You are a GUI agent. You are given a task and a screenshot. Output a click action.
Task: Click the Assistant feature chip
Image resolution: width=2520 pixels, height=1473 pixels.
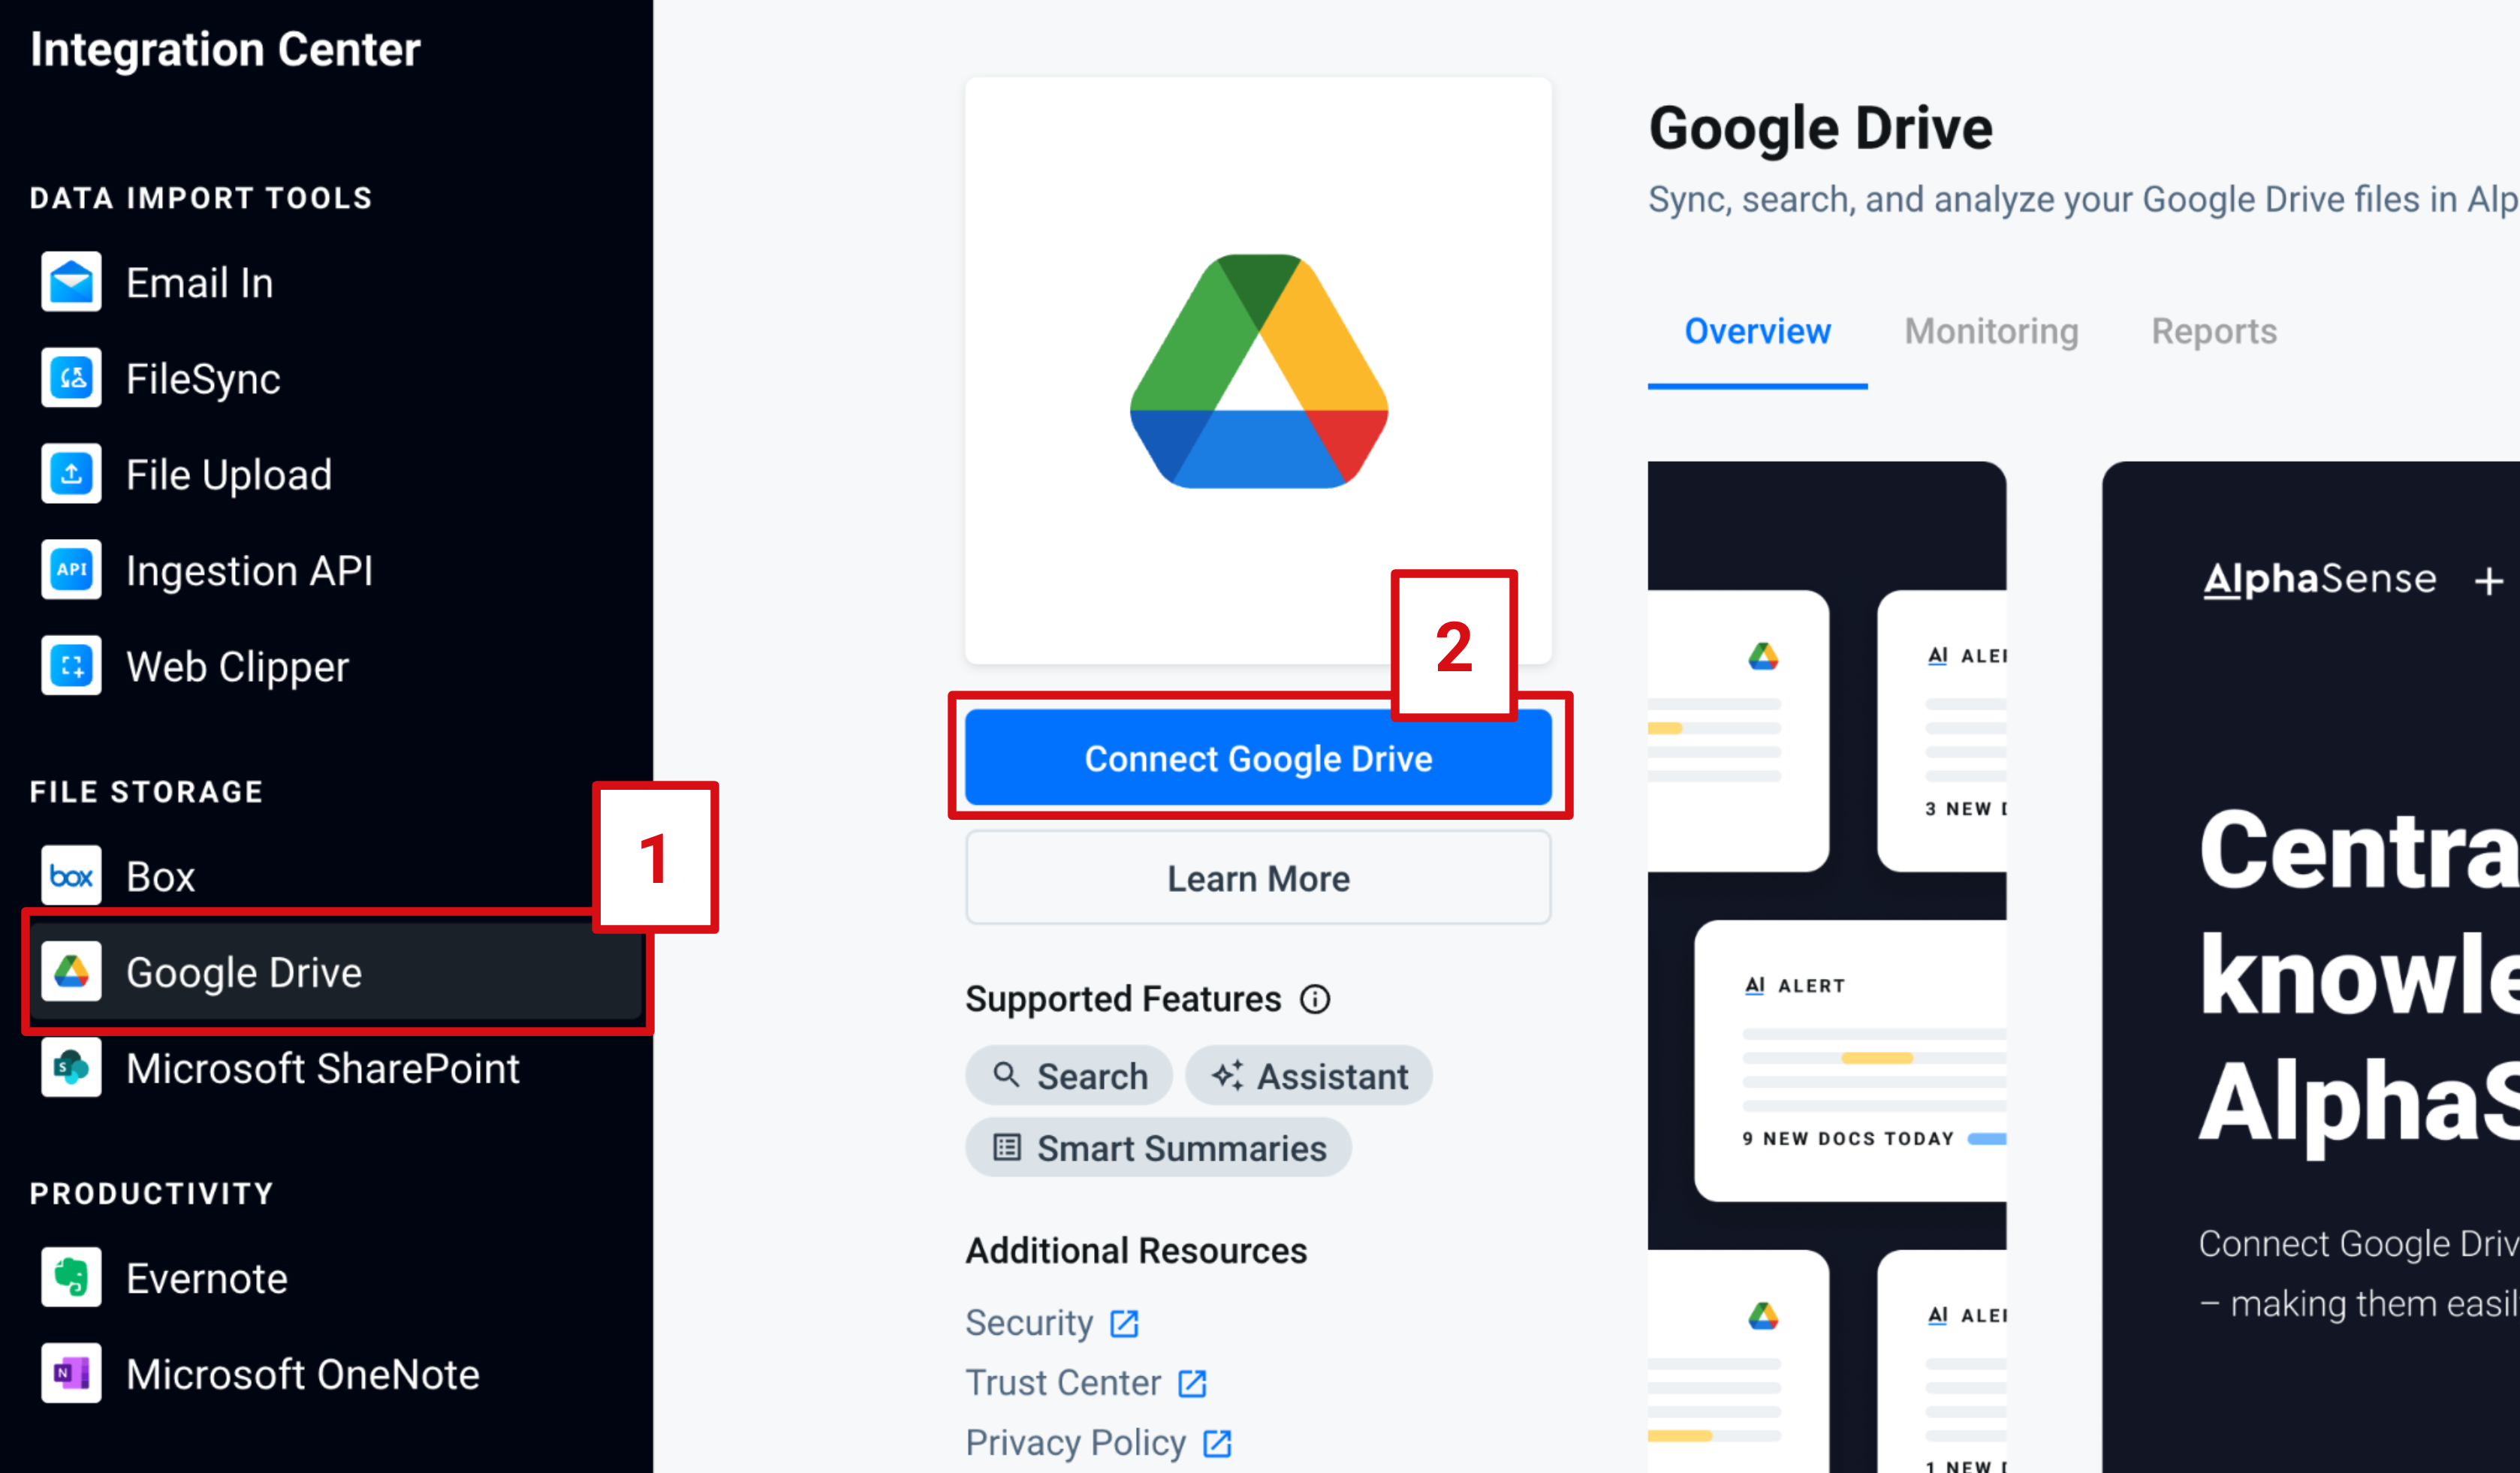coord(1309,1076)
